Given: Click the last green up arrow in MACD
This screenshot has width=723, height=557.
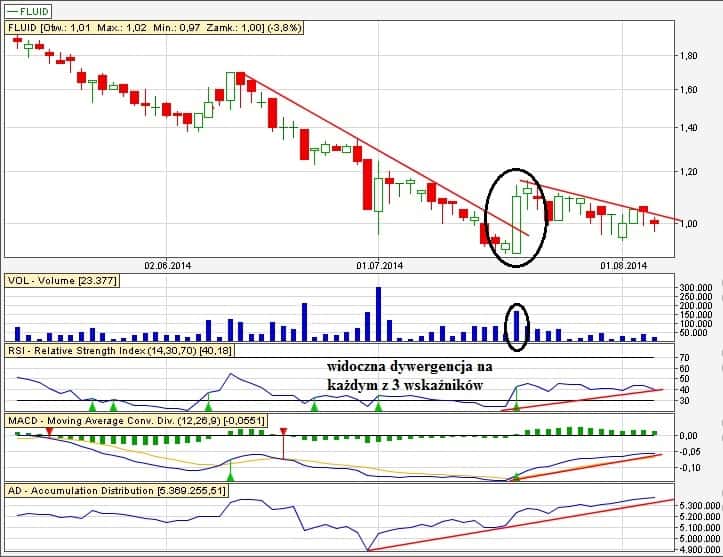Looking at the screenshot, I should 517,478.
